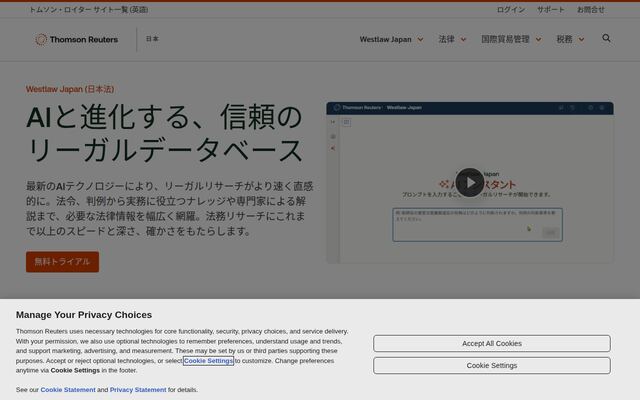The image size is (640, 400).
Task: Open the Westlaw Japan nav item
Action: click(385, 40)
